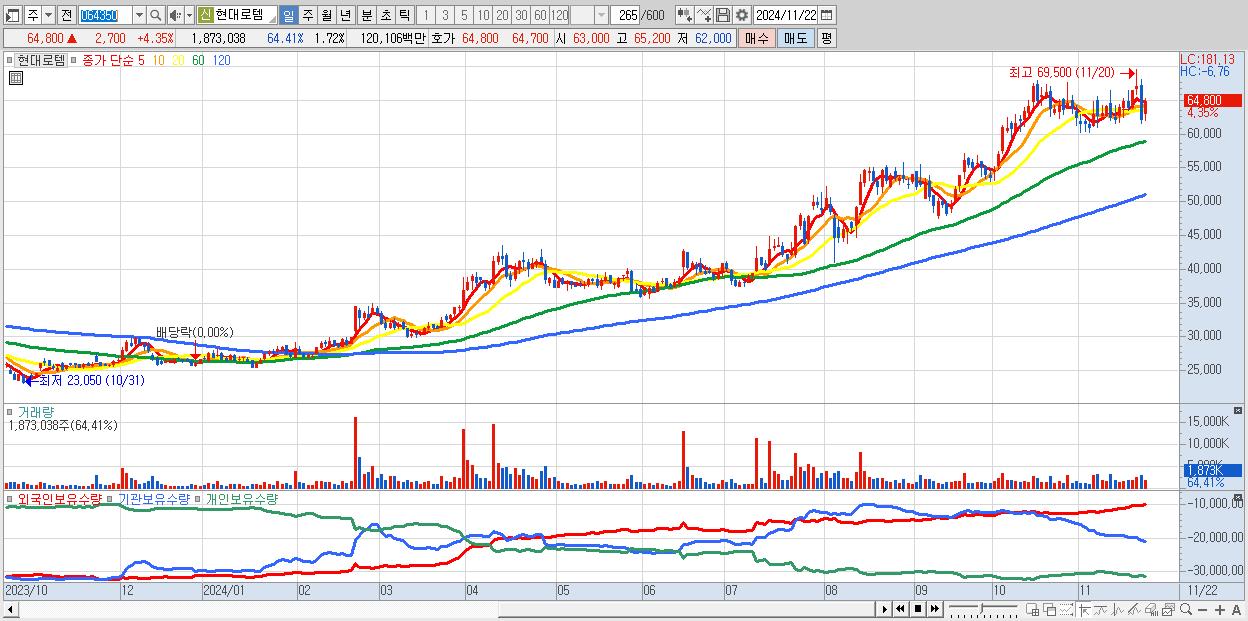
Task: Click the stock code search magnifier icon
Action: click(x=155, y=15)
